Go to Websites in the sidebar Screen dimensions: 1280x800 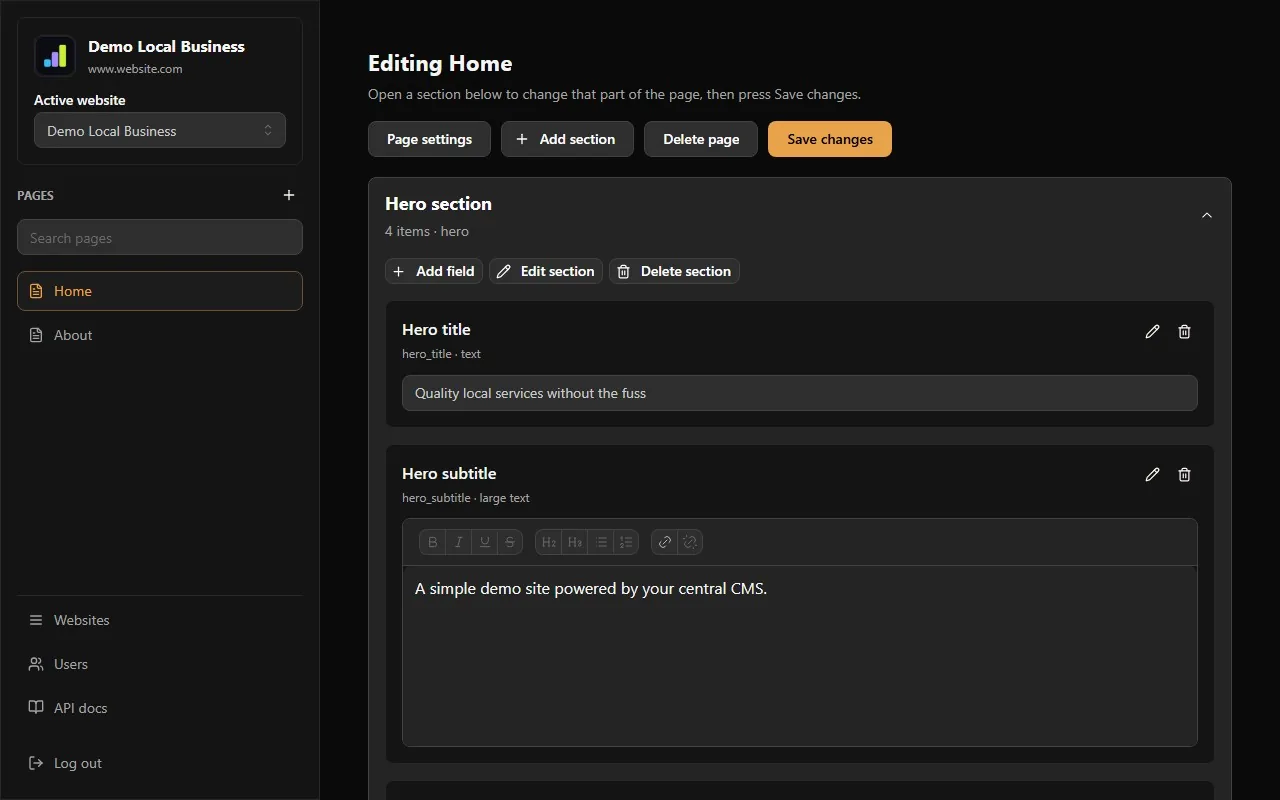point(160,620)
